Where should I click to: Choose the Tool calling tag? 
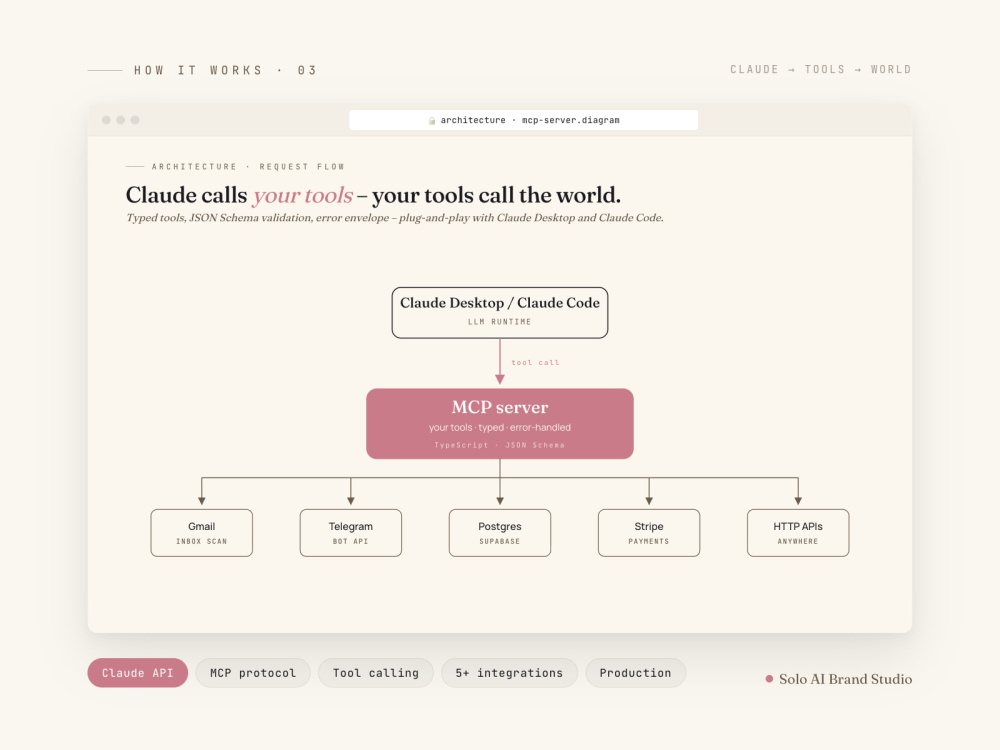[x=376, y=673]
